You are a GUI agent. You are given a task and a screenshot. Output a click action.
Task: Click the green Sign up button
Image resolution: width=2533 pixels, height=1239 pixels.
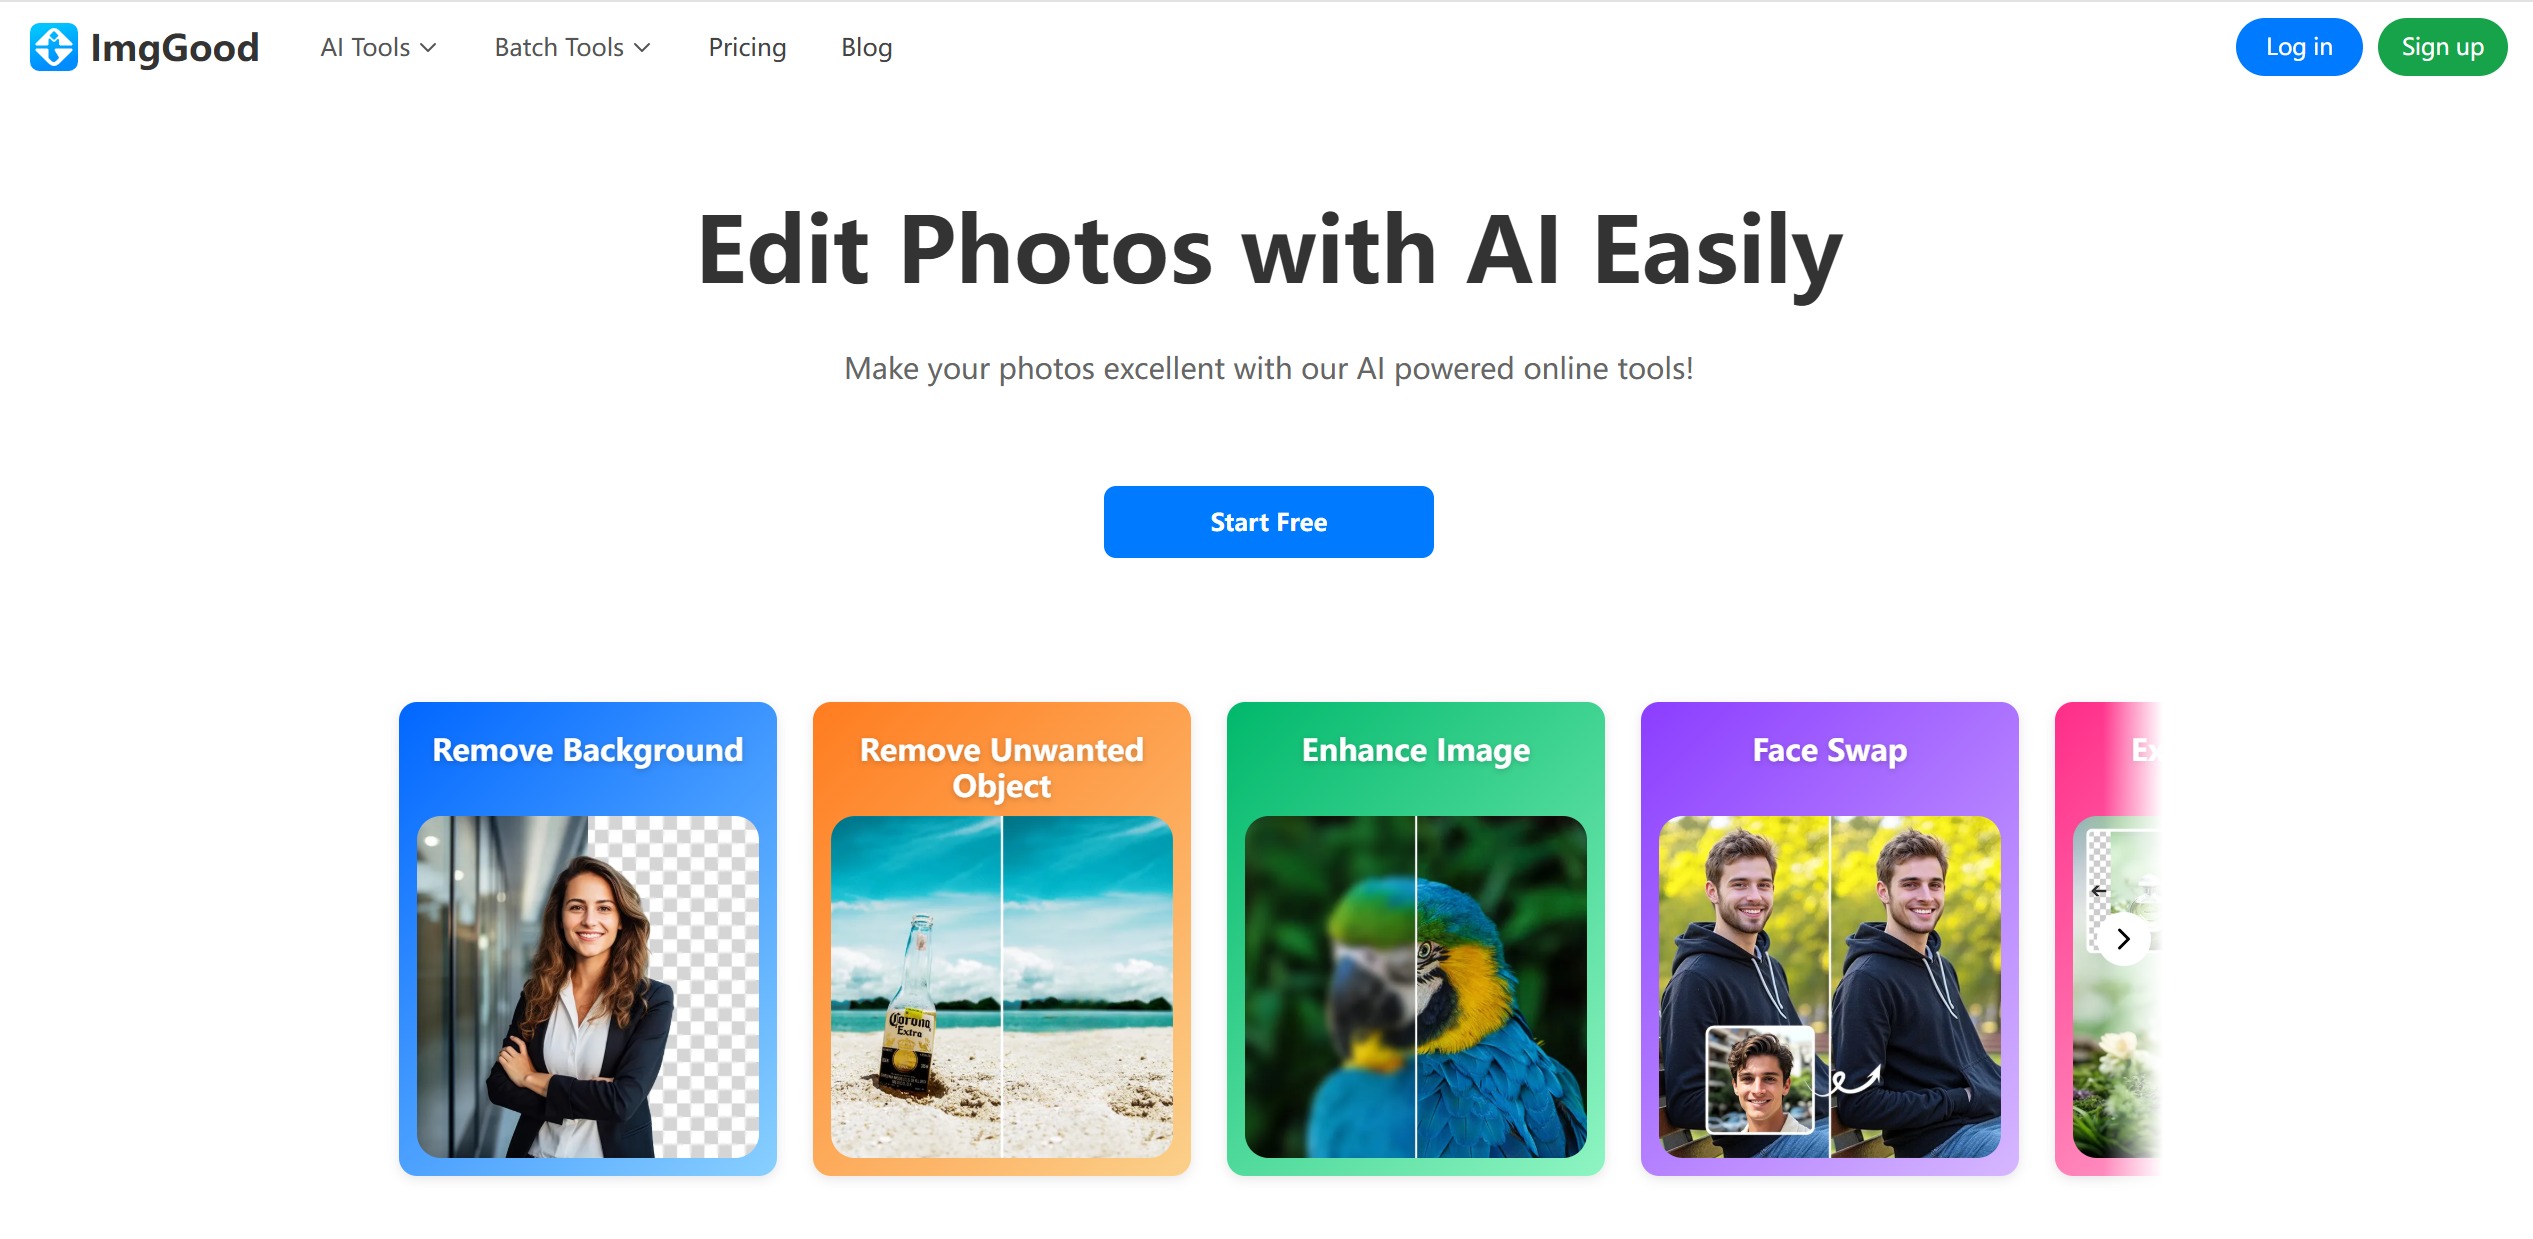coord(2442,47)
